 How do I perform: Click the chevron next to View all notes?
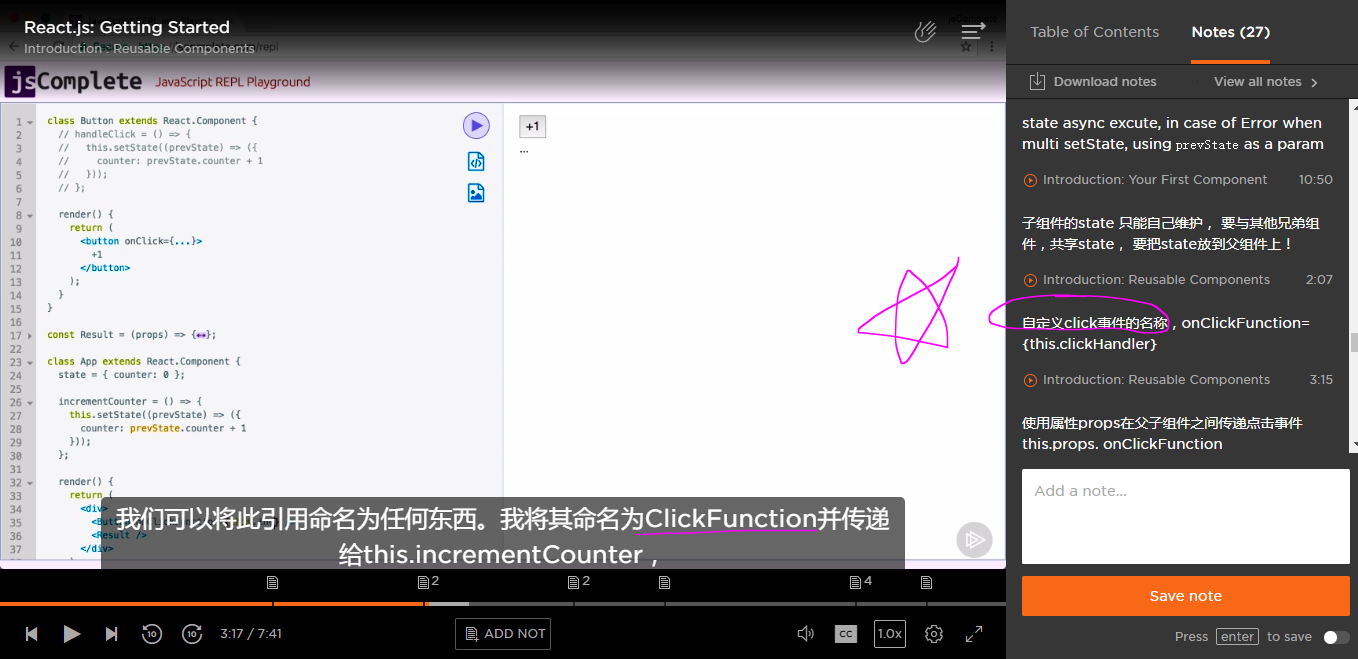click(1314, 82)
